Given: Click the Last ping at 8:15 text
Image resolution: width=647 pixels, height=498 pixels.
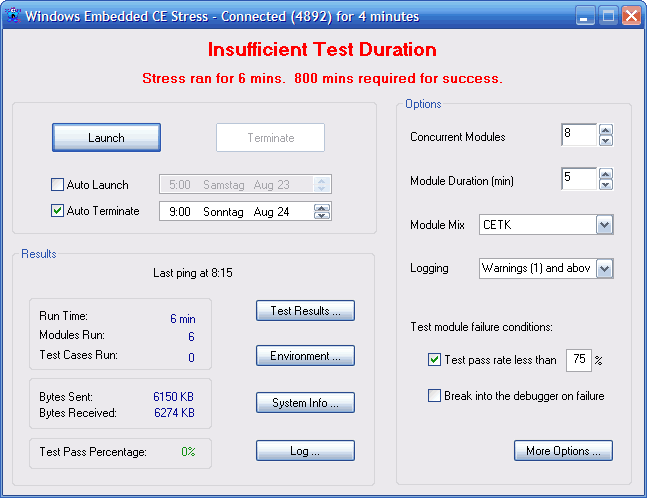Looking at the screenshot, I should (x=193, y=273).
